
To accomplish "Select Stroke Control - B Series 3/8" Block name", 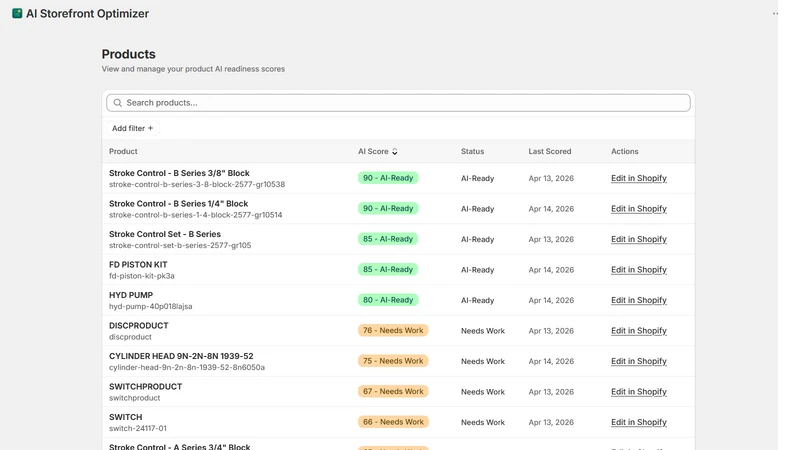I will (x=179, y=173).
